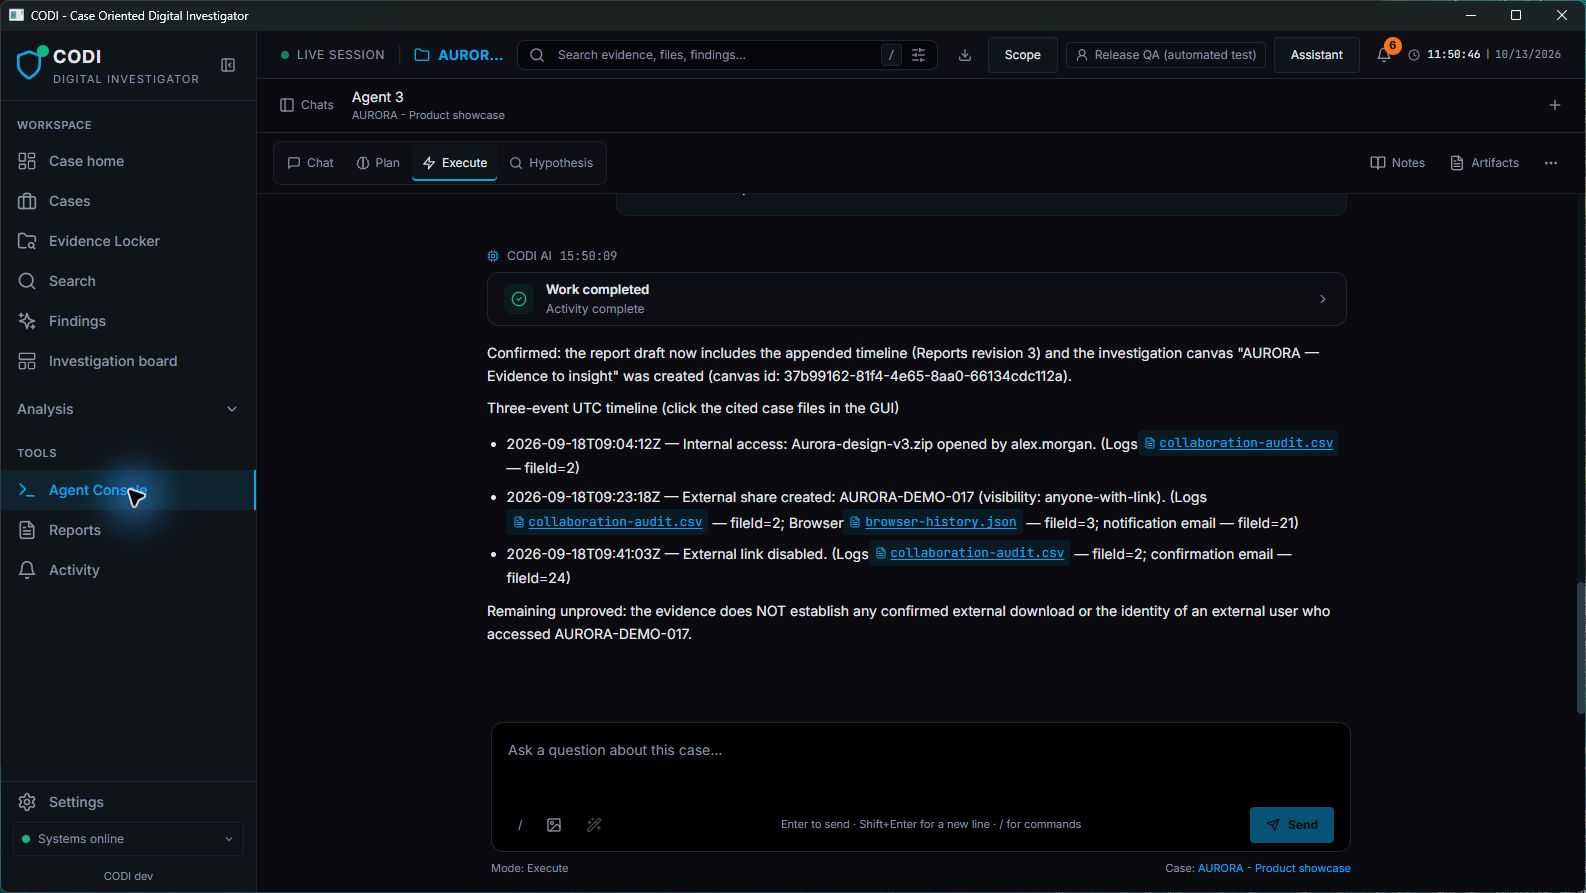Click the Scope button
The height and width of the screenshot is (893, 1586).
[1022, 55]
